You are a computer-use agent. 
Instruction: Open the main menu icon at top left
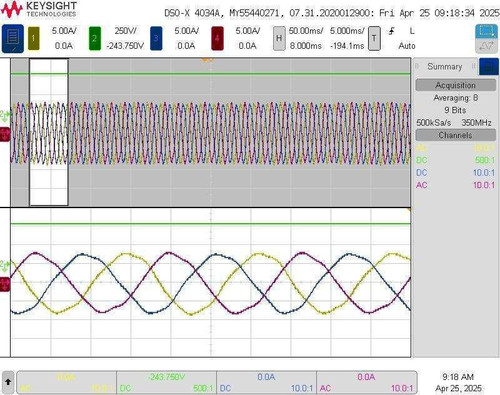[x=13, y=38]
